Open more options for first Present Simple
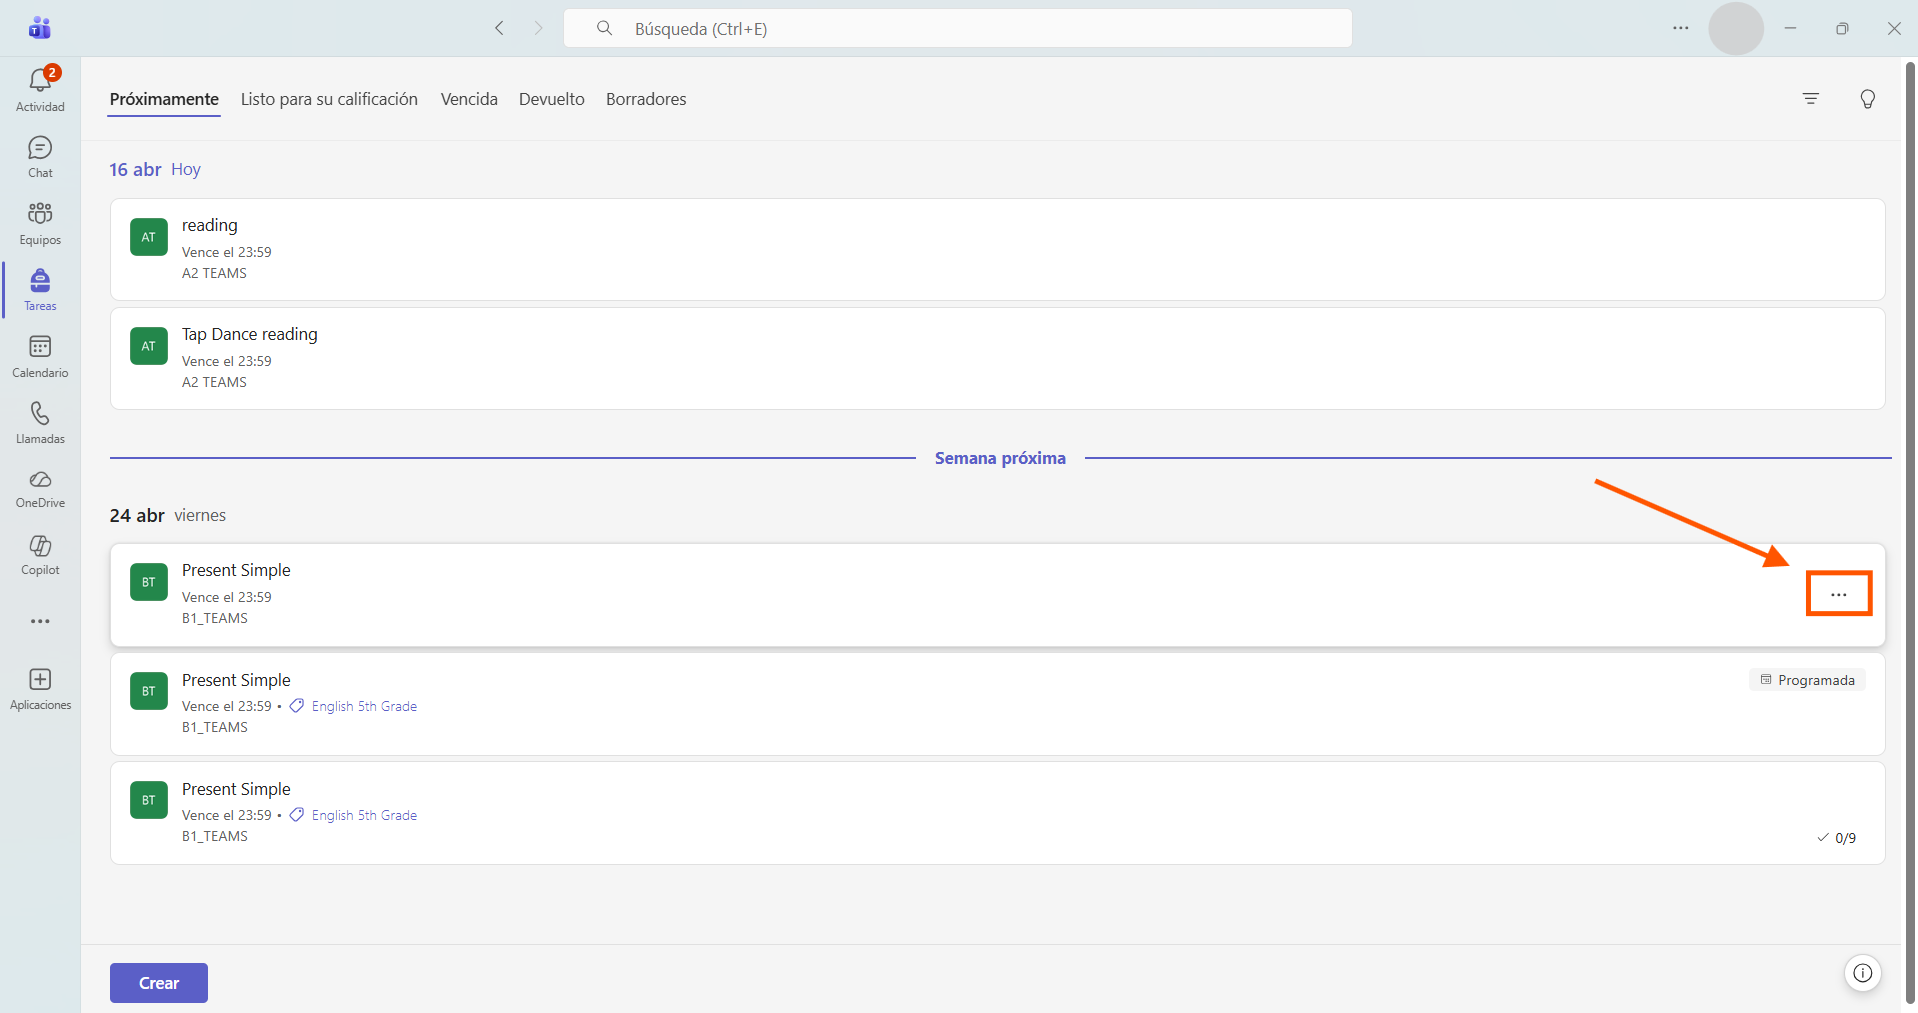 pos(1839,594)
